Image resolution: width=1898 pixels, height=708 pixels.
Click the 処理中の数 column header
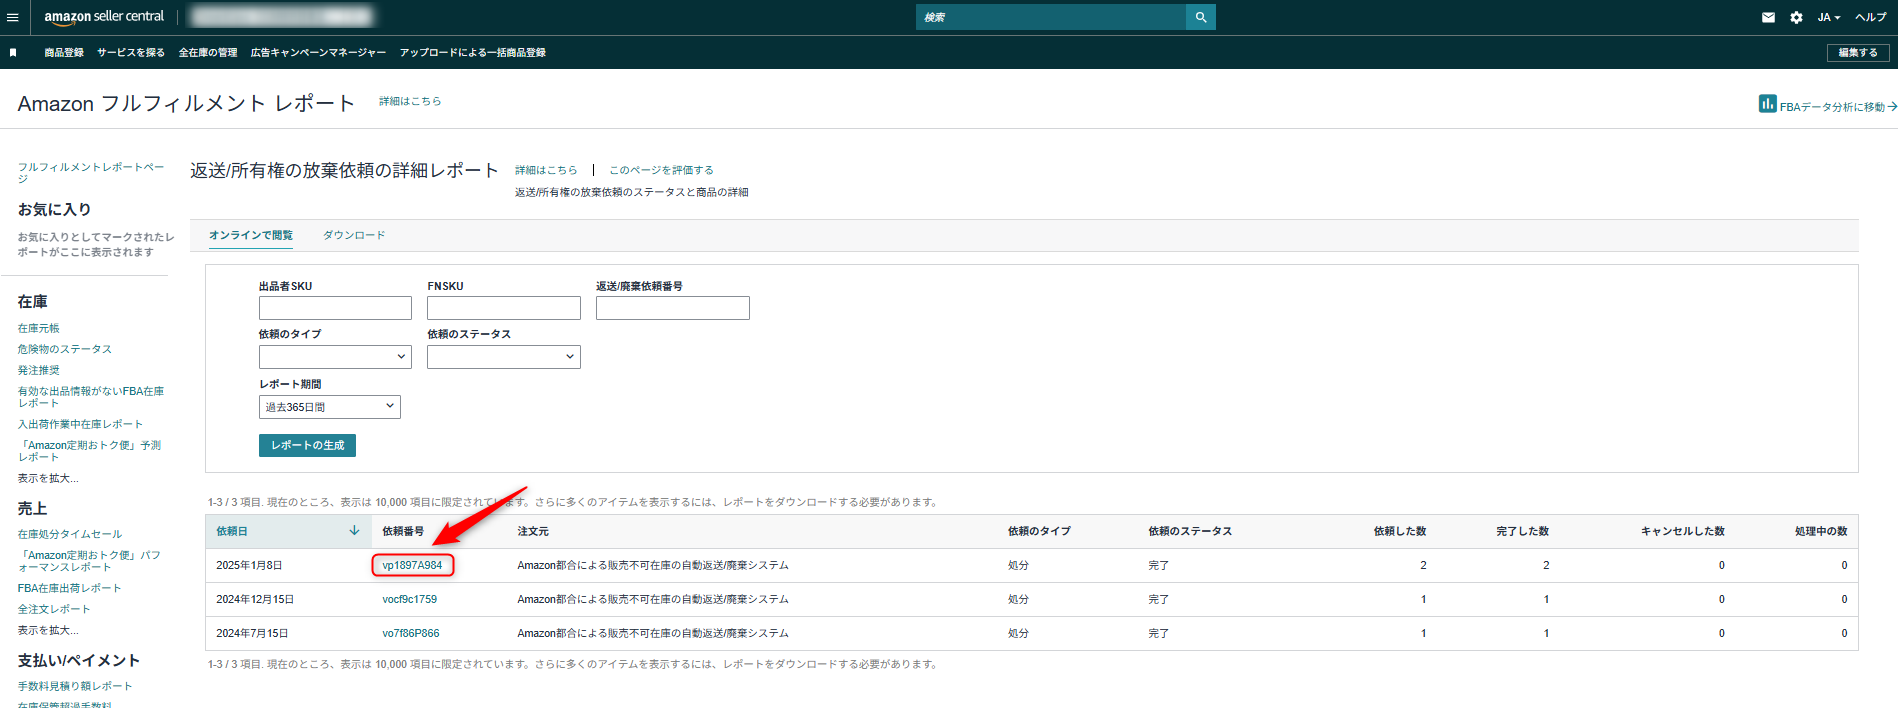[1821, 531]
